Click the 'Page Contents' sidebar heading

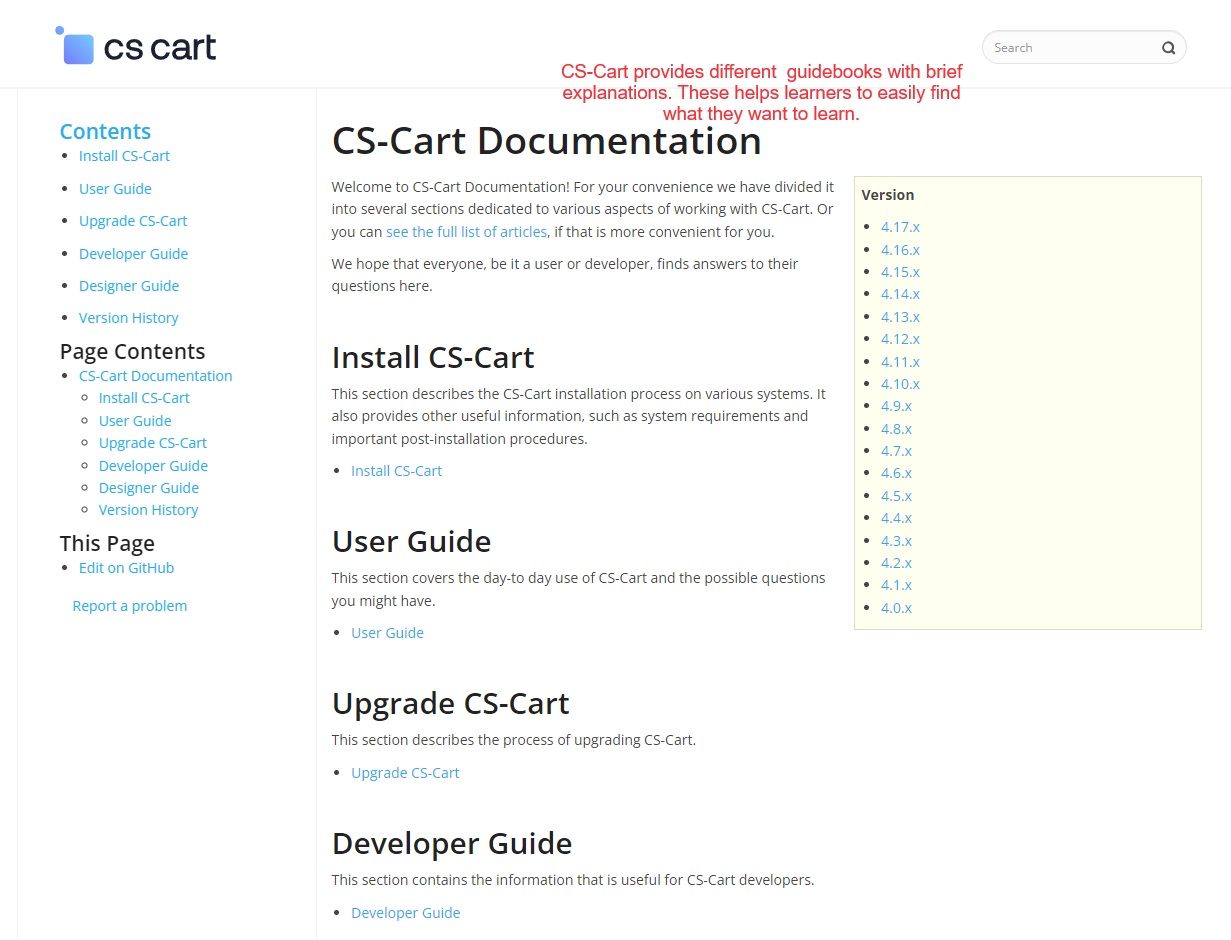(132, 352)
